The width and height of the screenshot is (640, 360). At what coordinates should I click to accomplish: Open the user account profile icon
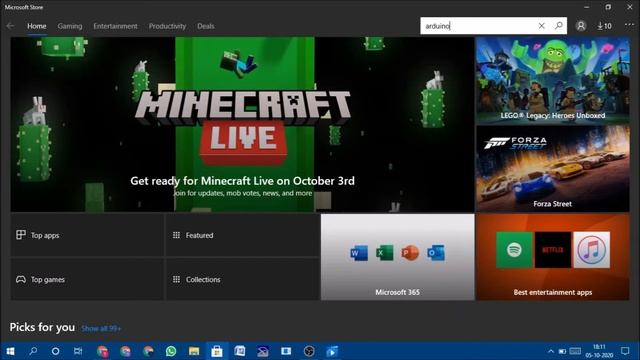pyautogui.click(x=581, y=26)
